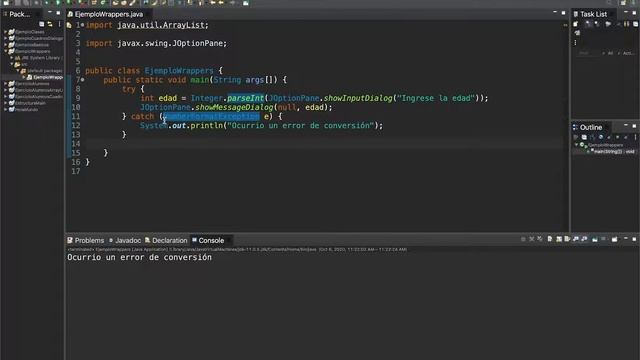Select the EjemploWrappers class in Outline

click(x=605, y=145)
